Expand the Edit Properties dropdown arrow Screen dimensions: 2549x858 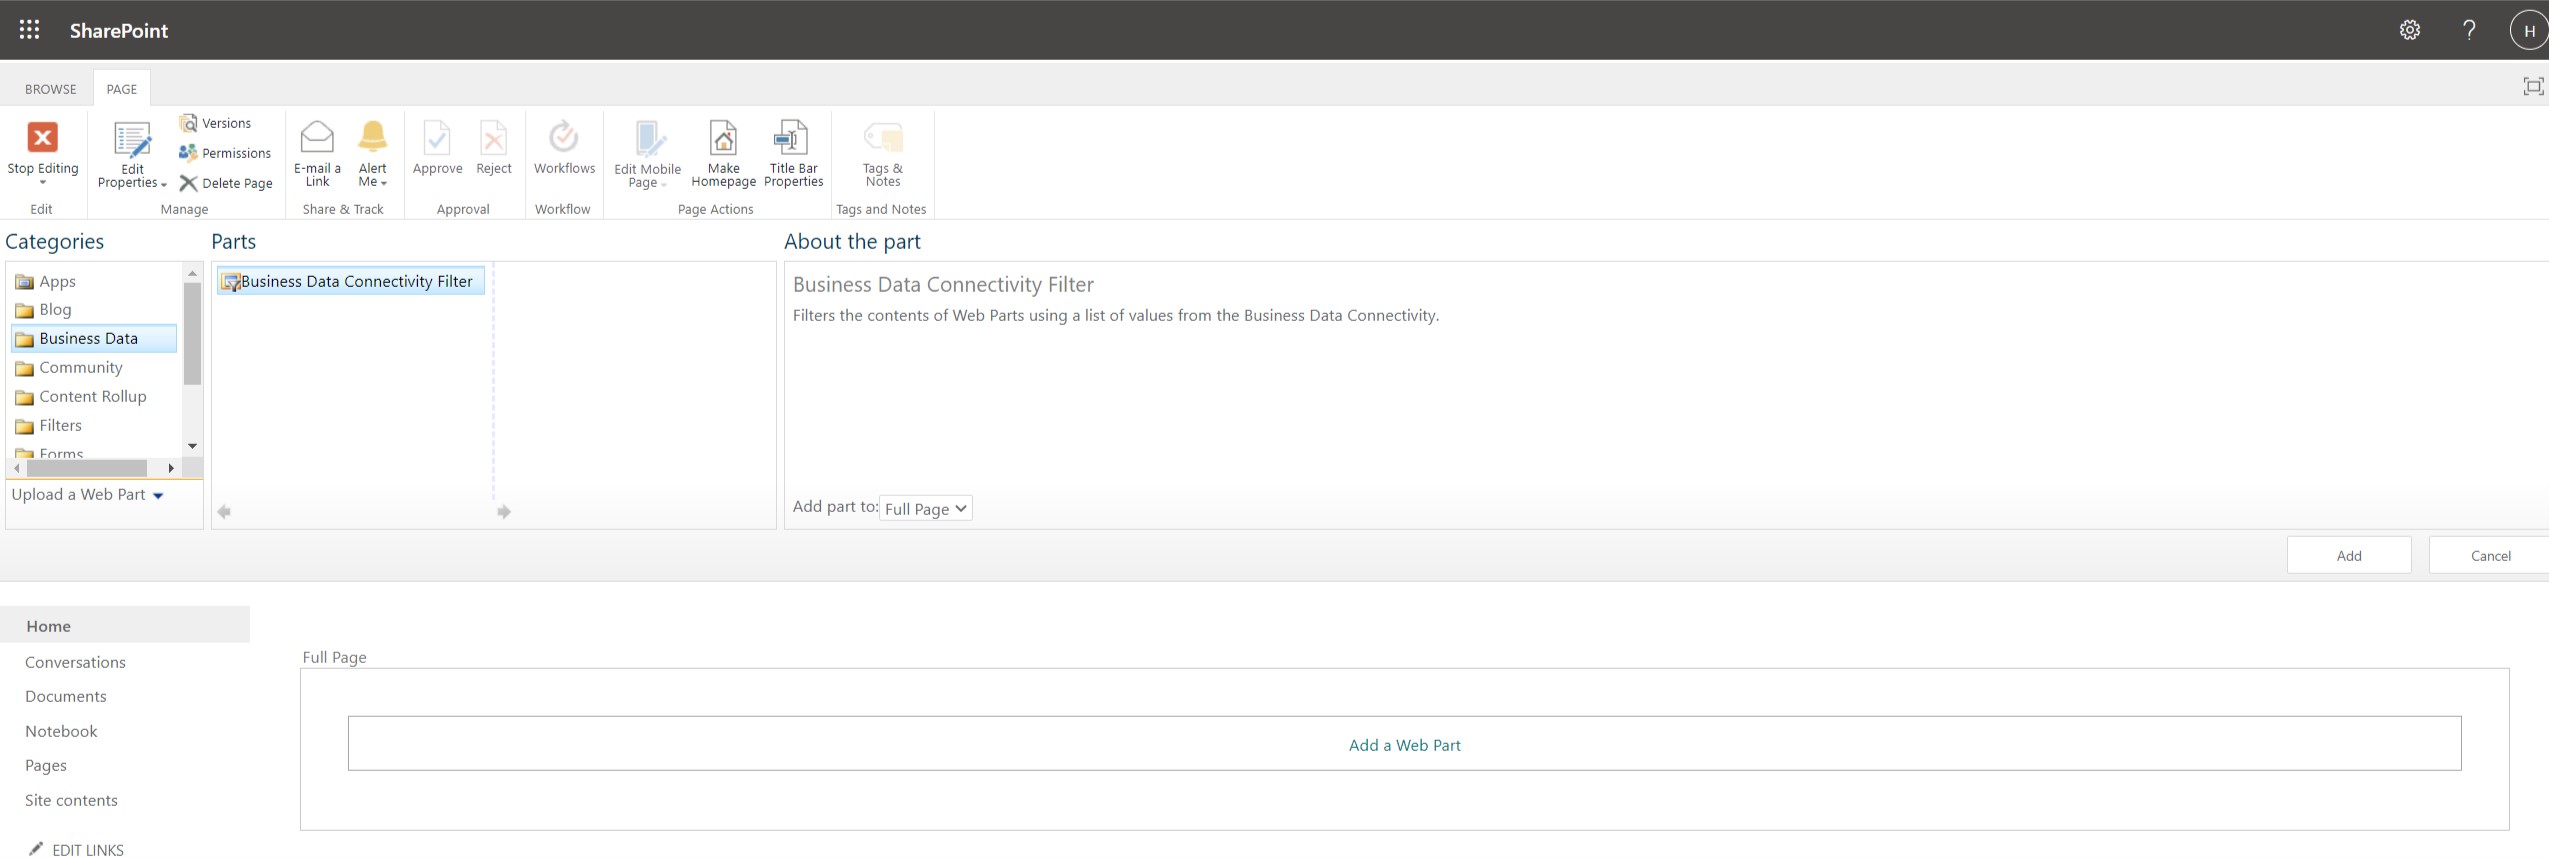point(163,184)
